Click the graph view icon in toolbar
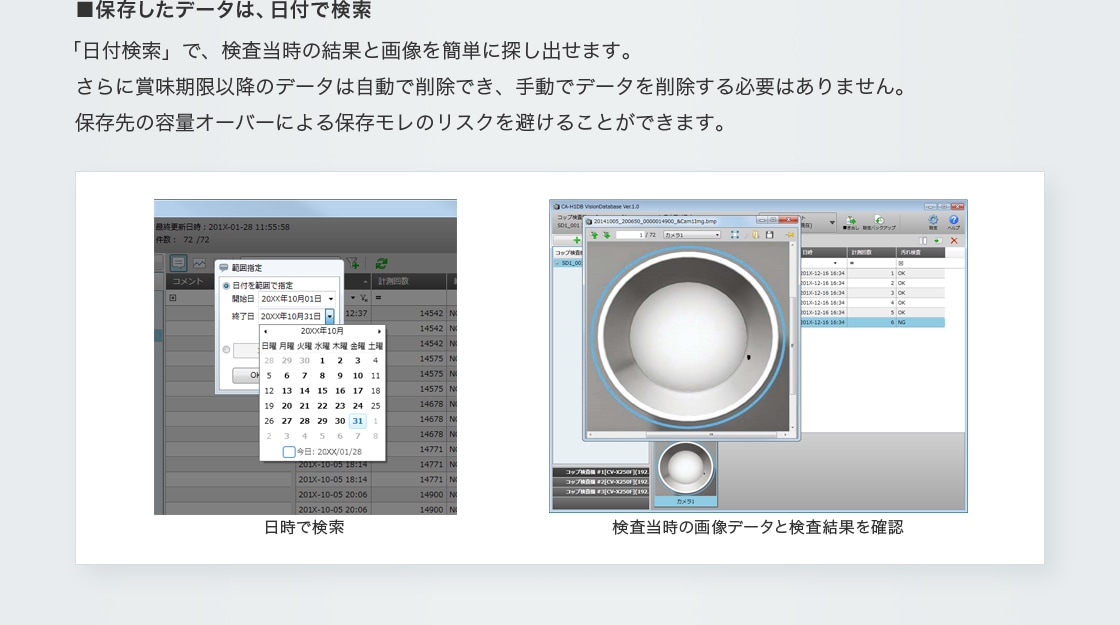This screenshot has width=1120, height=625. click(x=198, y=263)
